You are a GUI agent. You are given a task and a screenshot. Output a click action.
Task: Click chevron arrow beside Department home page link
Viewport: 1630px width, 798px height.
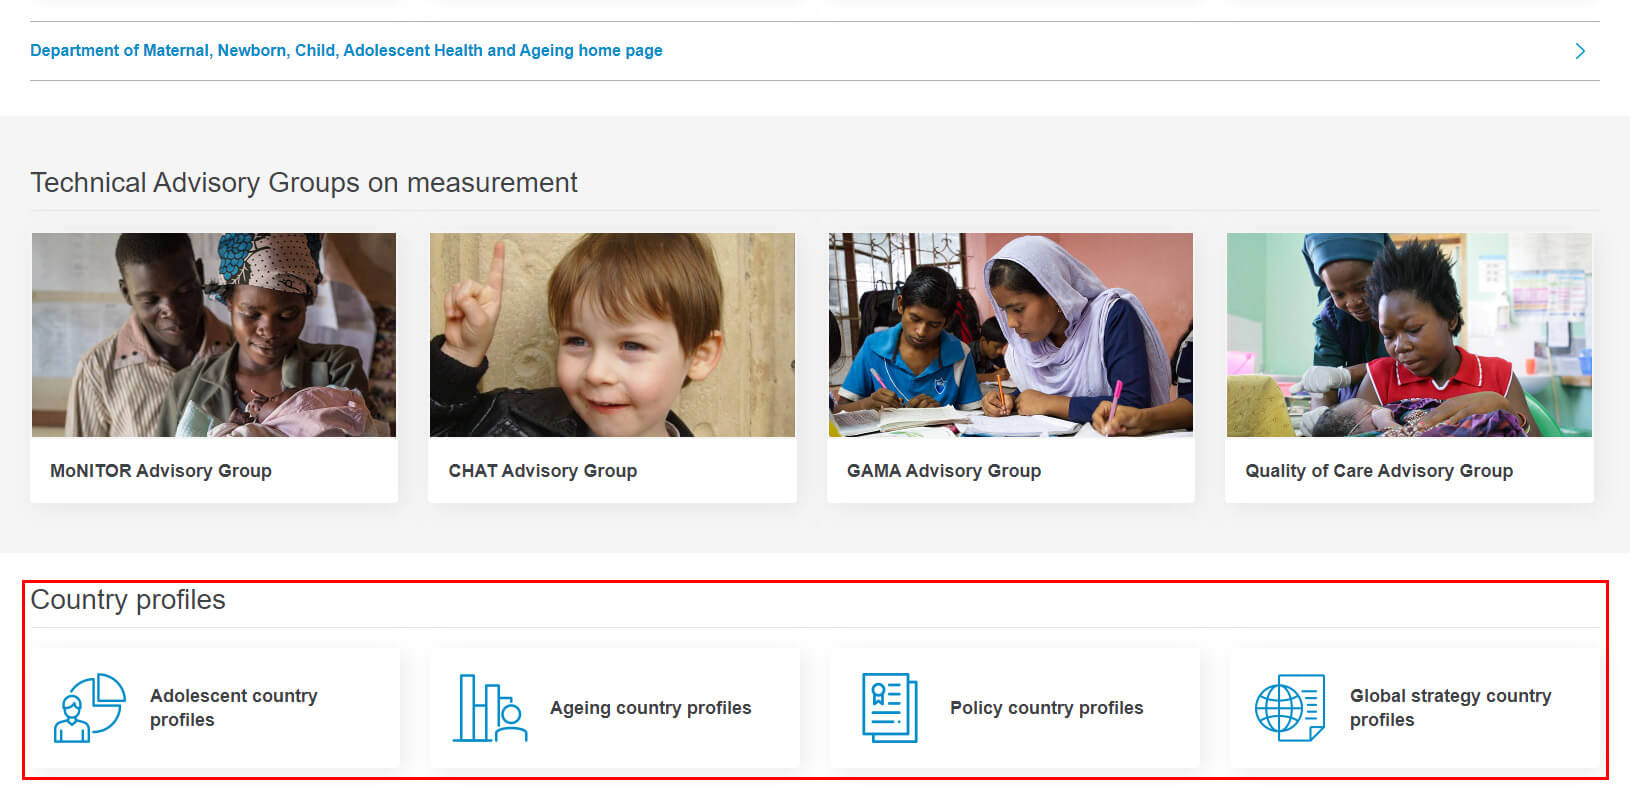1580,51
